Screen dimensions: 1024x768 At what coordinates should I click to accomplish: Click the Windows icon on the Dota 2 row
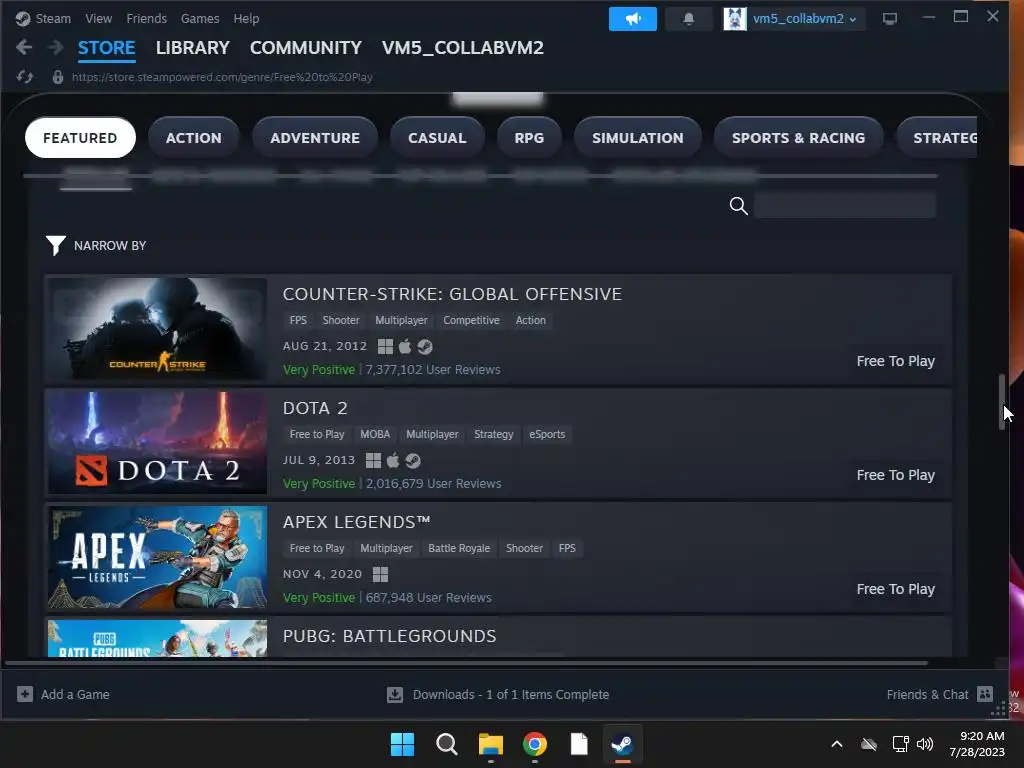[x=373, y=460]
